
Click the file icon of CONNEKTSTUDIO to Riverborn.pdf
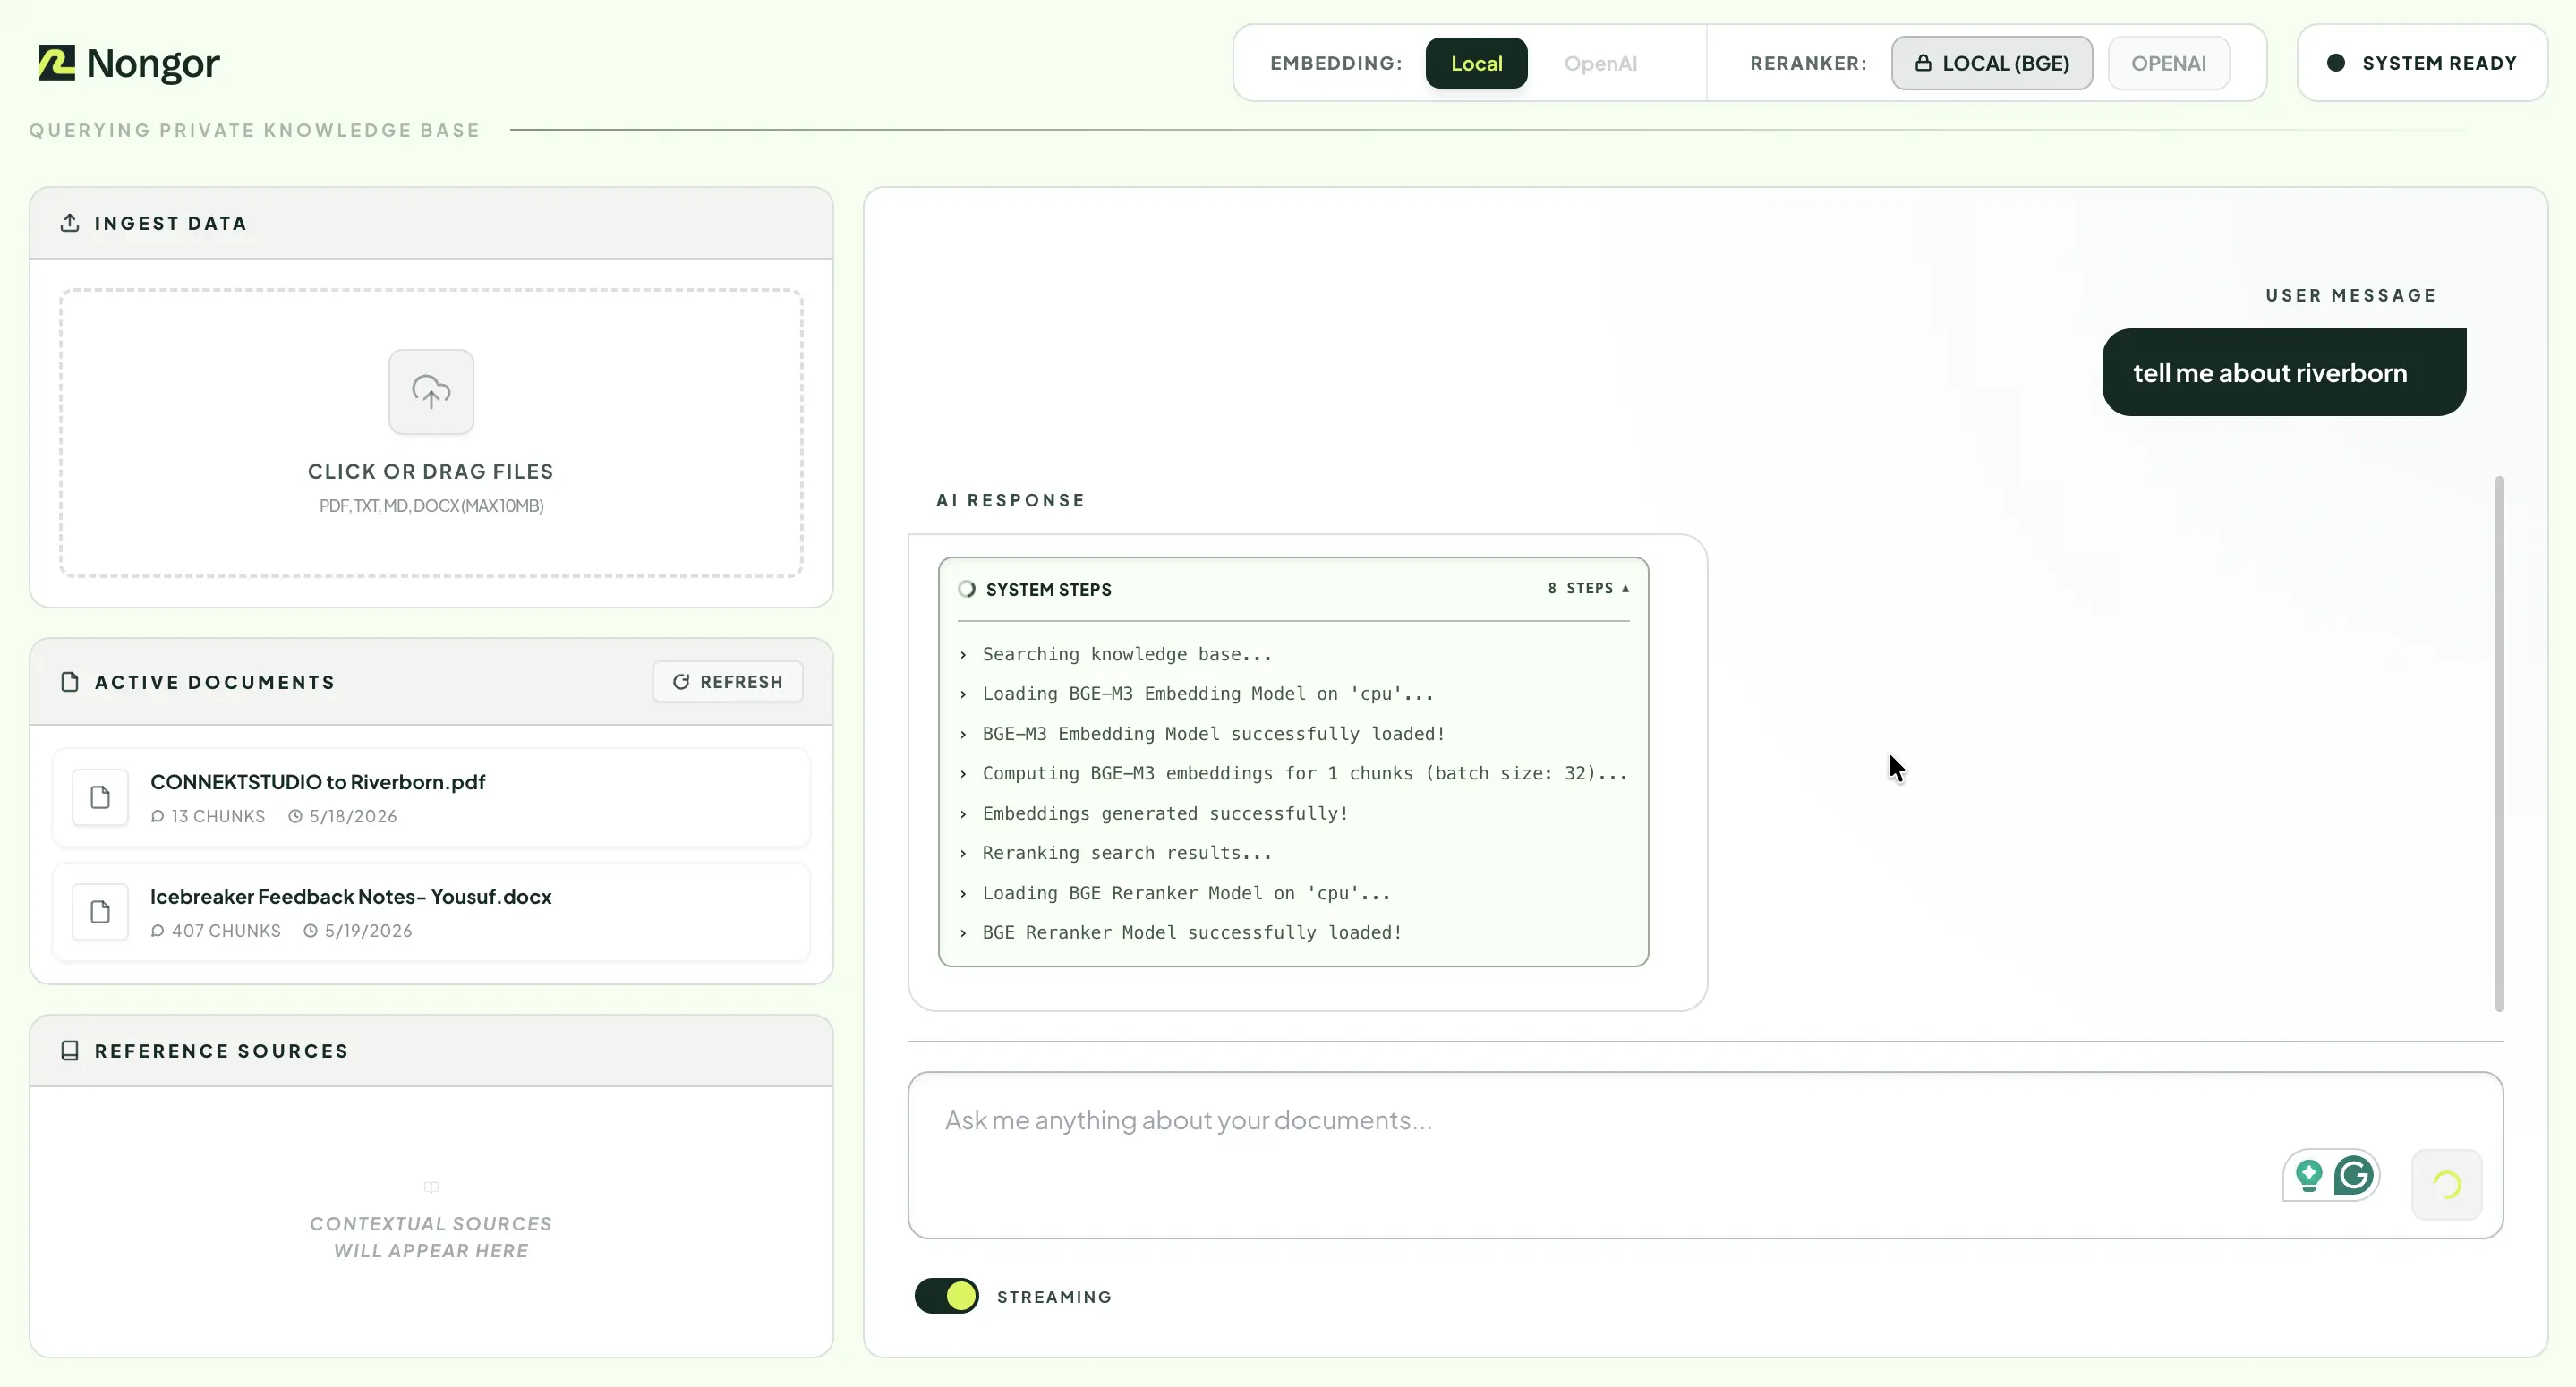(100, 797)
